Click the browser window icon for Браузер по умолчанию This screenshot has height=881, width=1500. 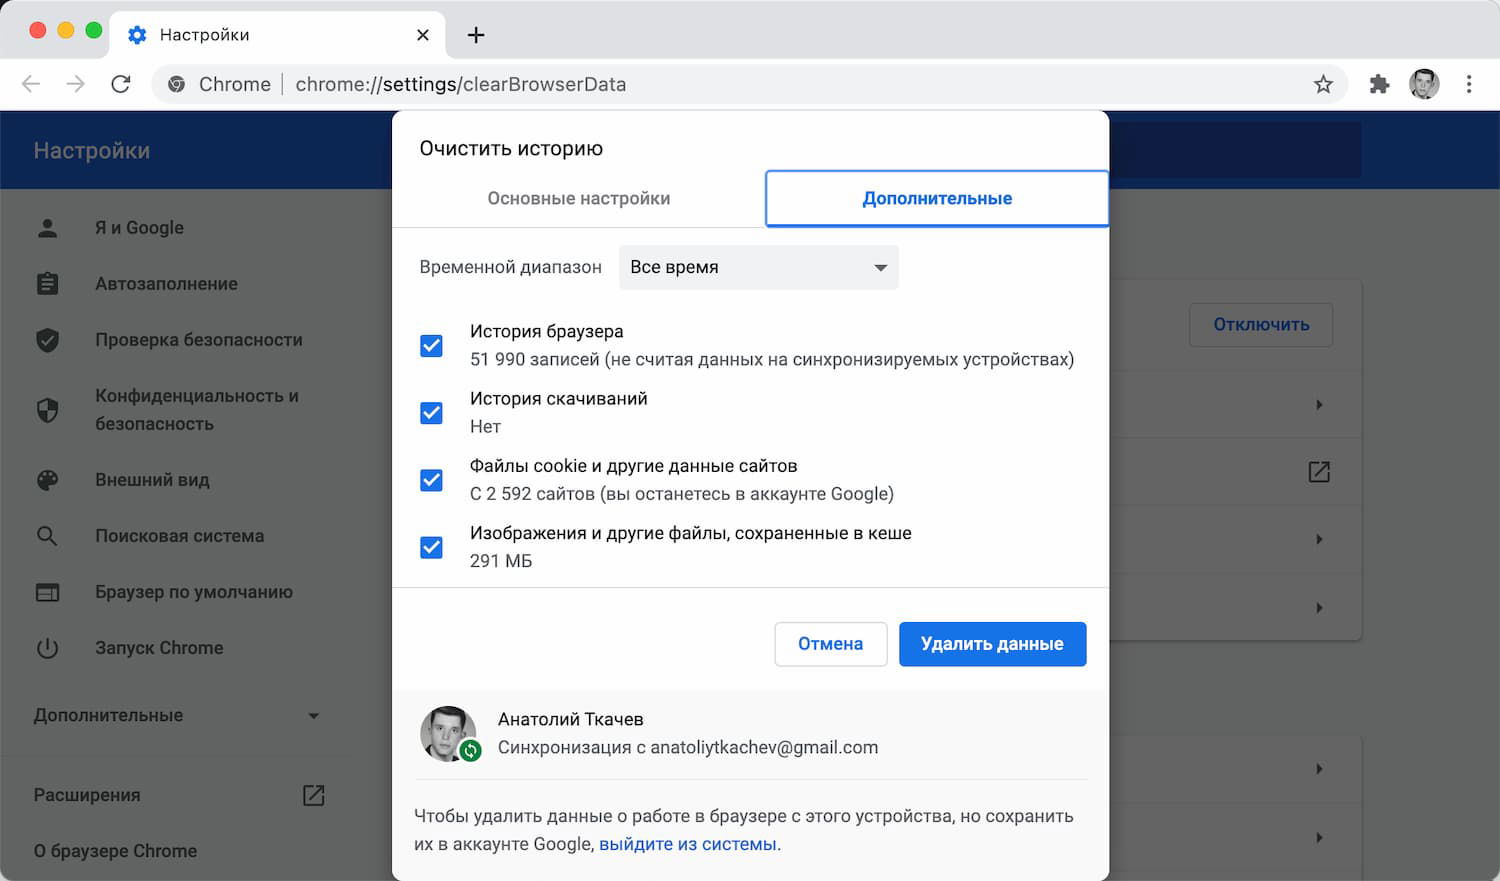[x=47, y=592]
